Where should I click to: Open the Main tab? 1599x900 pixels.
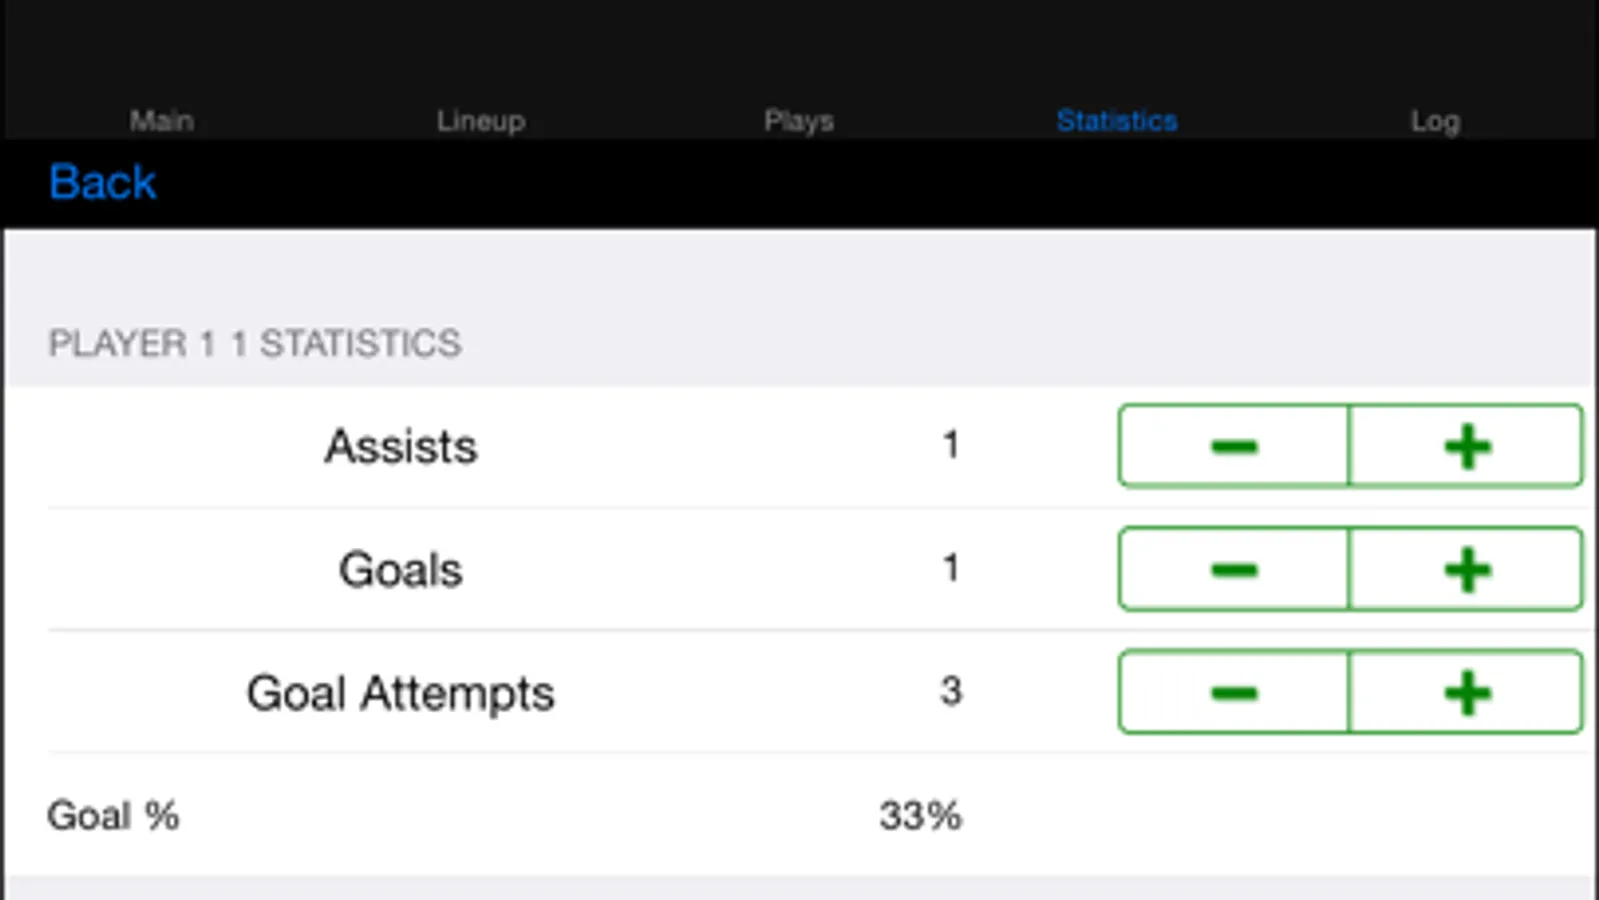pyautogui.click(x=161, y=120)
